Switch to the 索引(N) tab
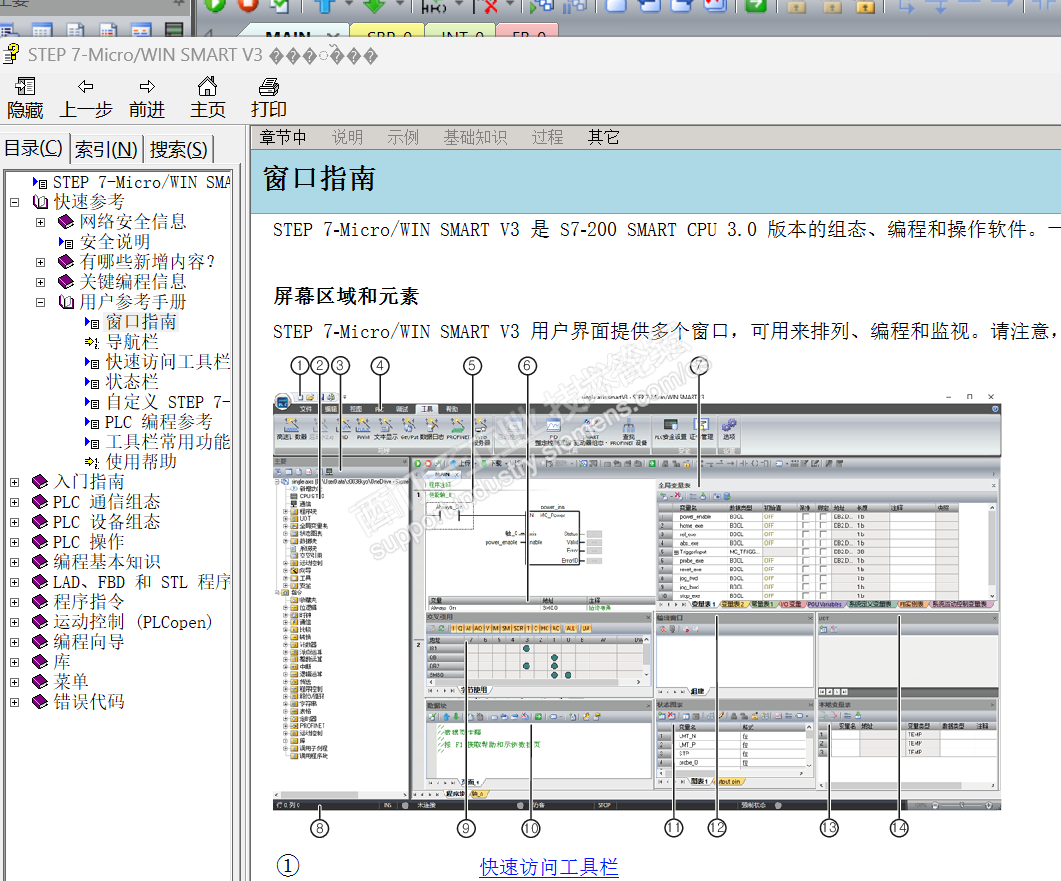Image resolution: width=1061 pixels, height=881 pixels. pyautogui.click(x=106, y=150)
